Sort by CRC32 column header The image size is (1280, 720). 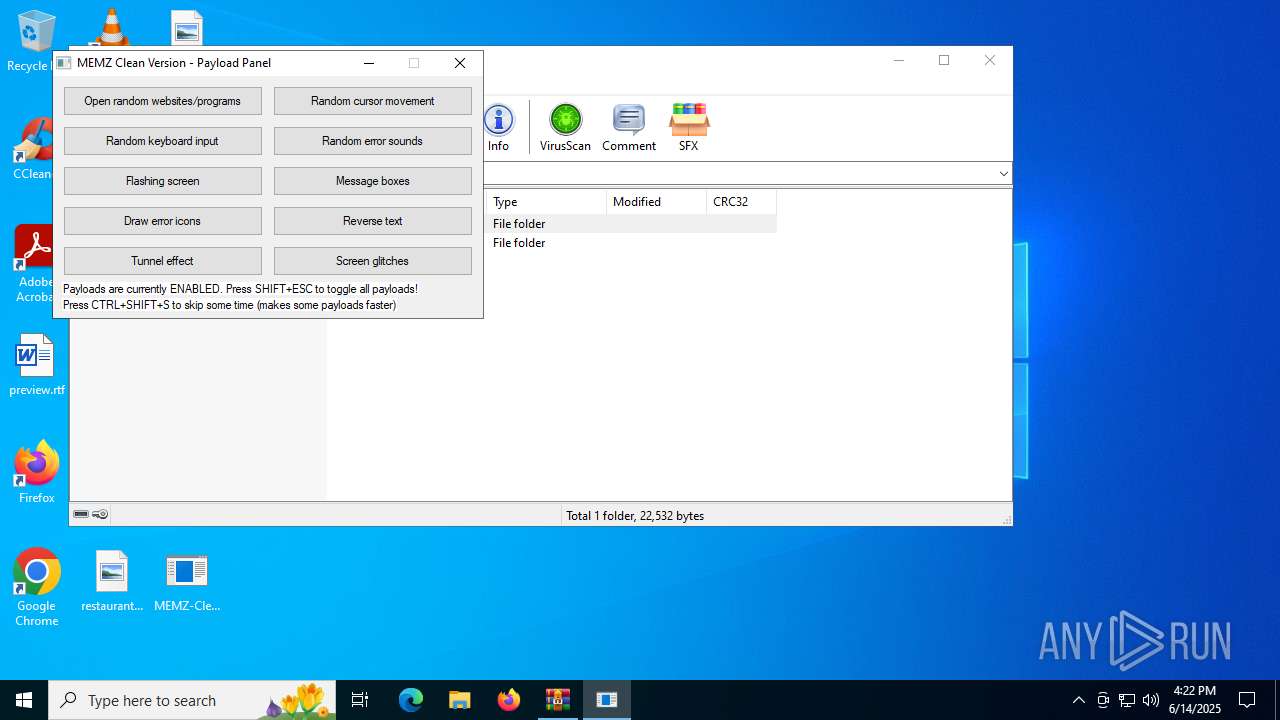point(741,202)
